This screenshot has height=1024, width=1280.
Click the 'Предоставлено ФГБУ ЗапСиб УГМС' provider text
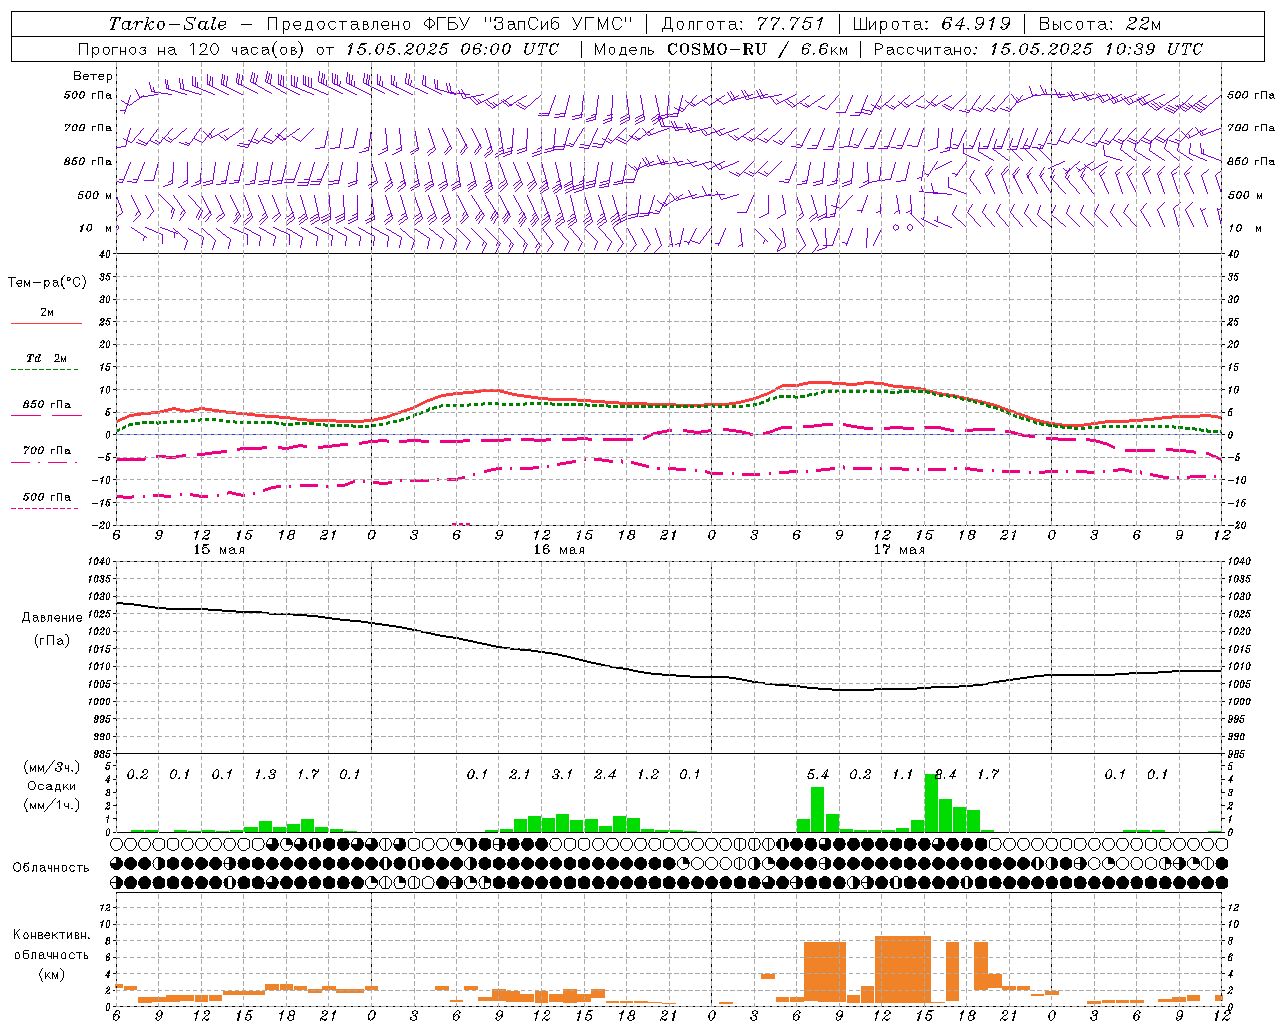click(x=450, y=24)
